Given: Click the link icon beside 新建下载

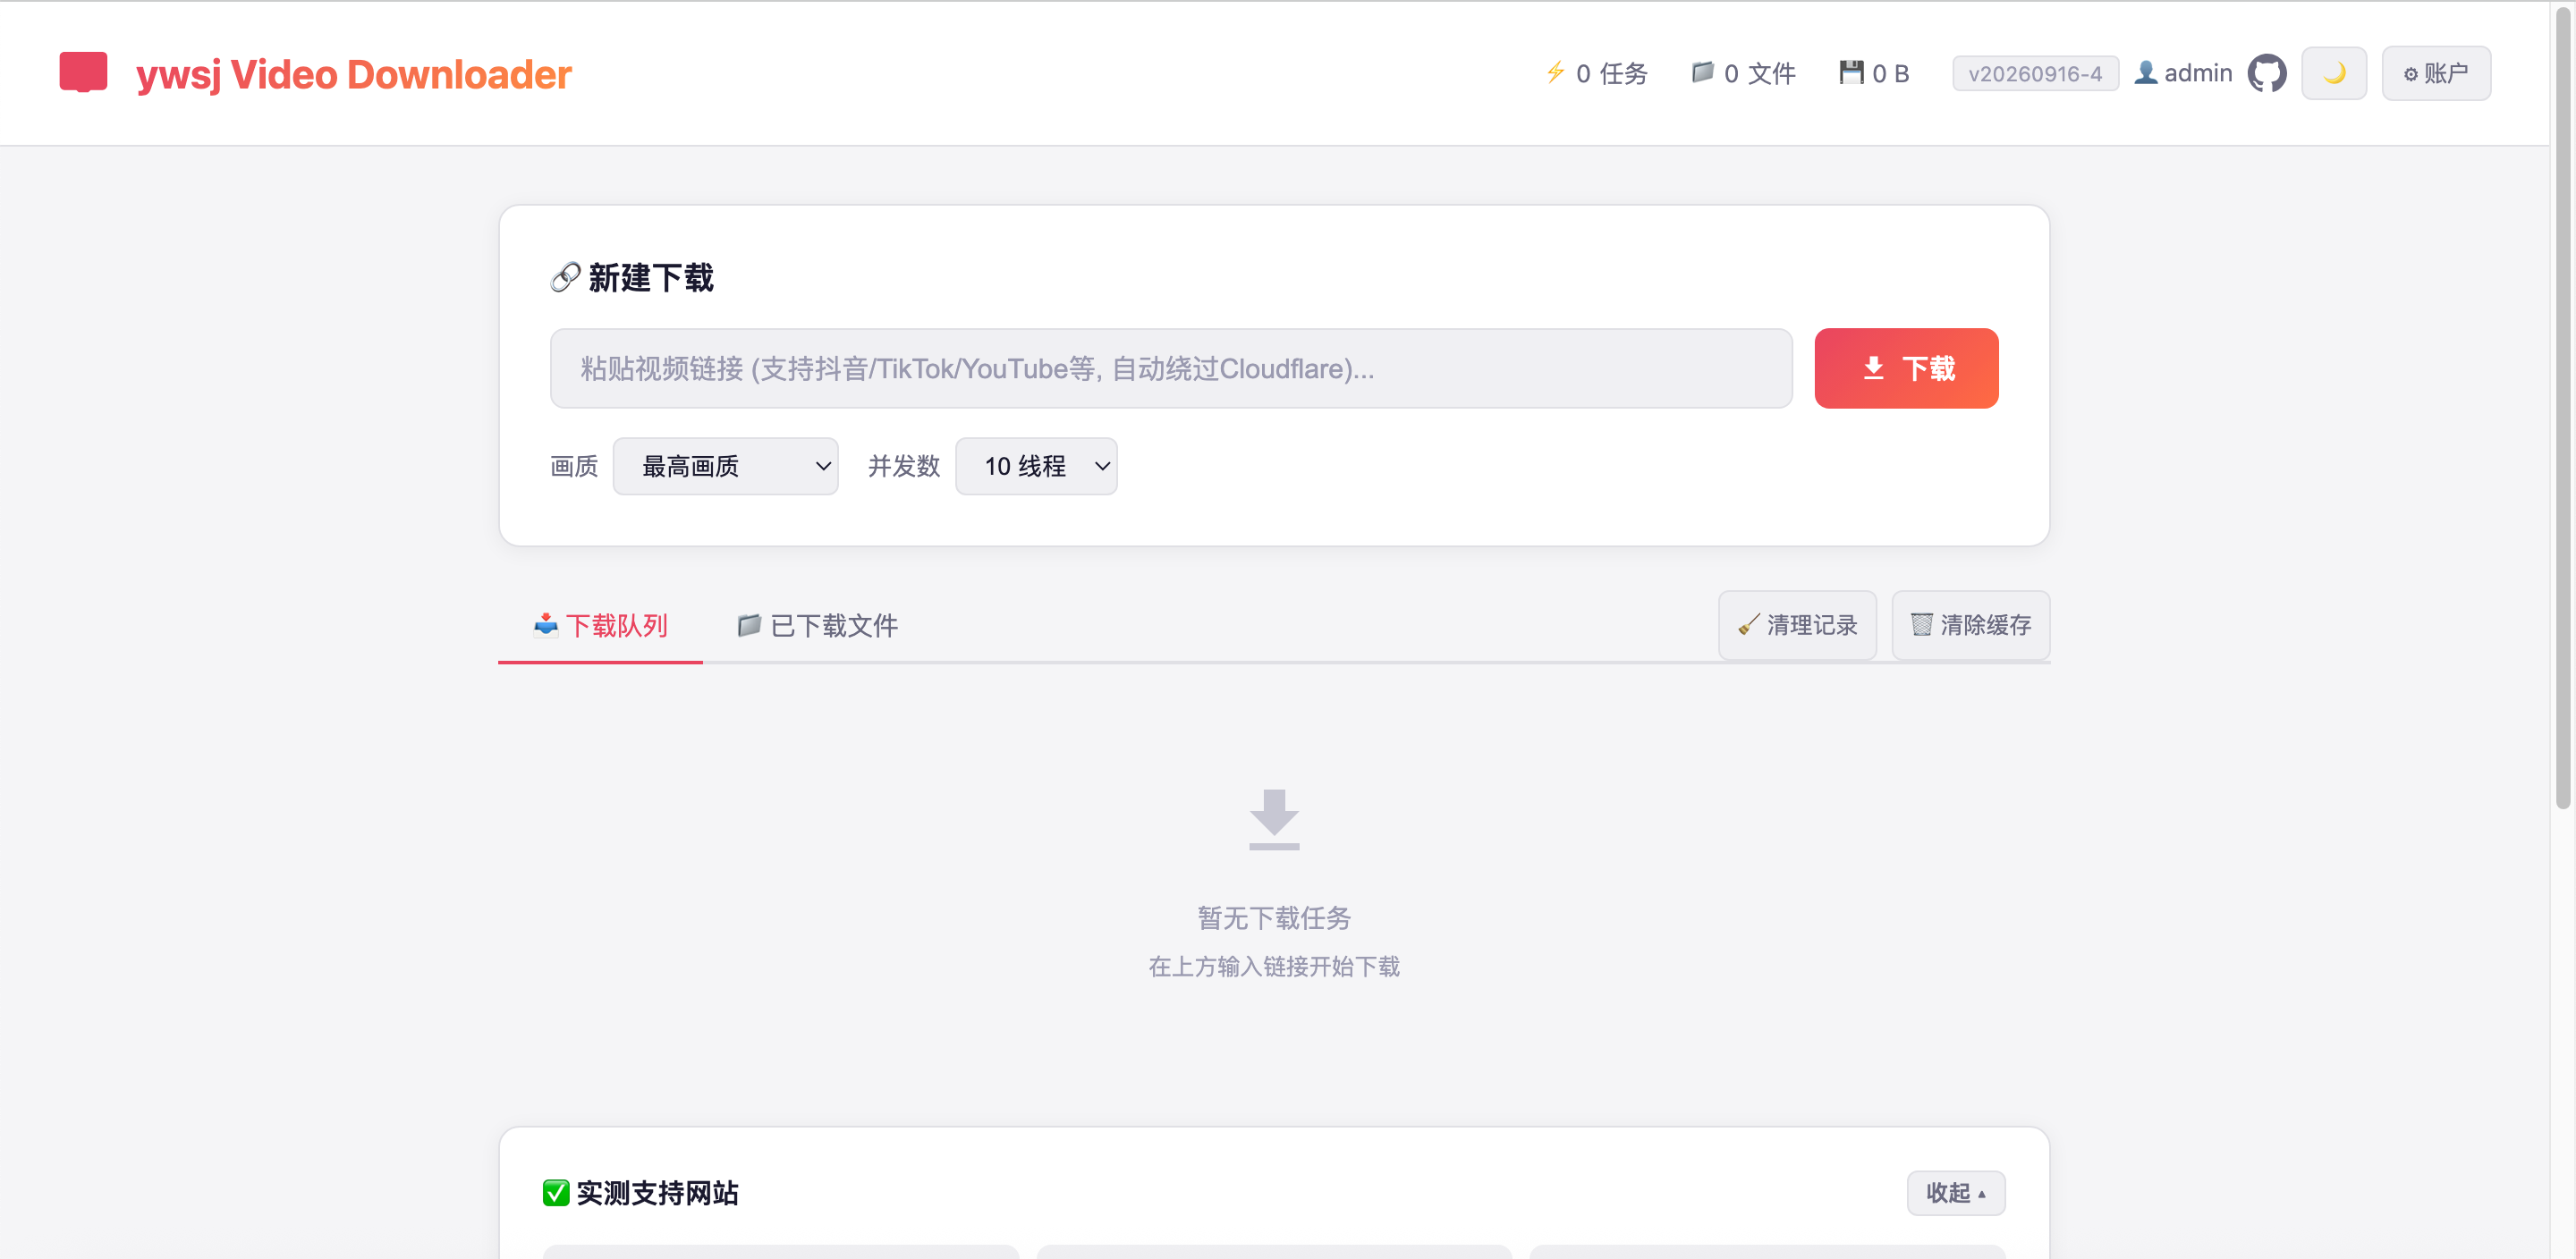Looking at the screenshot, I should pos(565,277).
